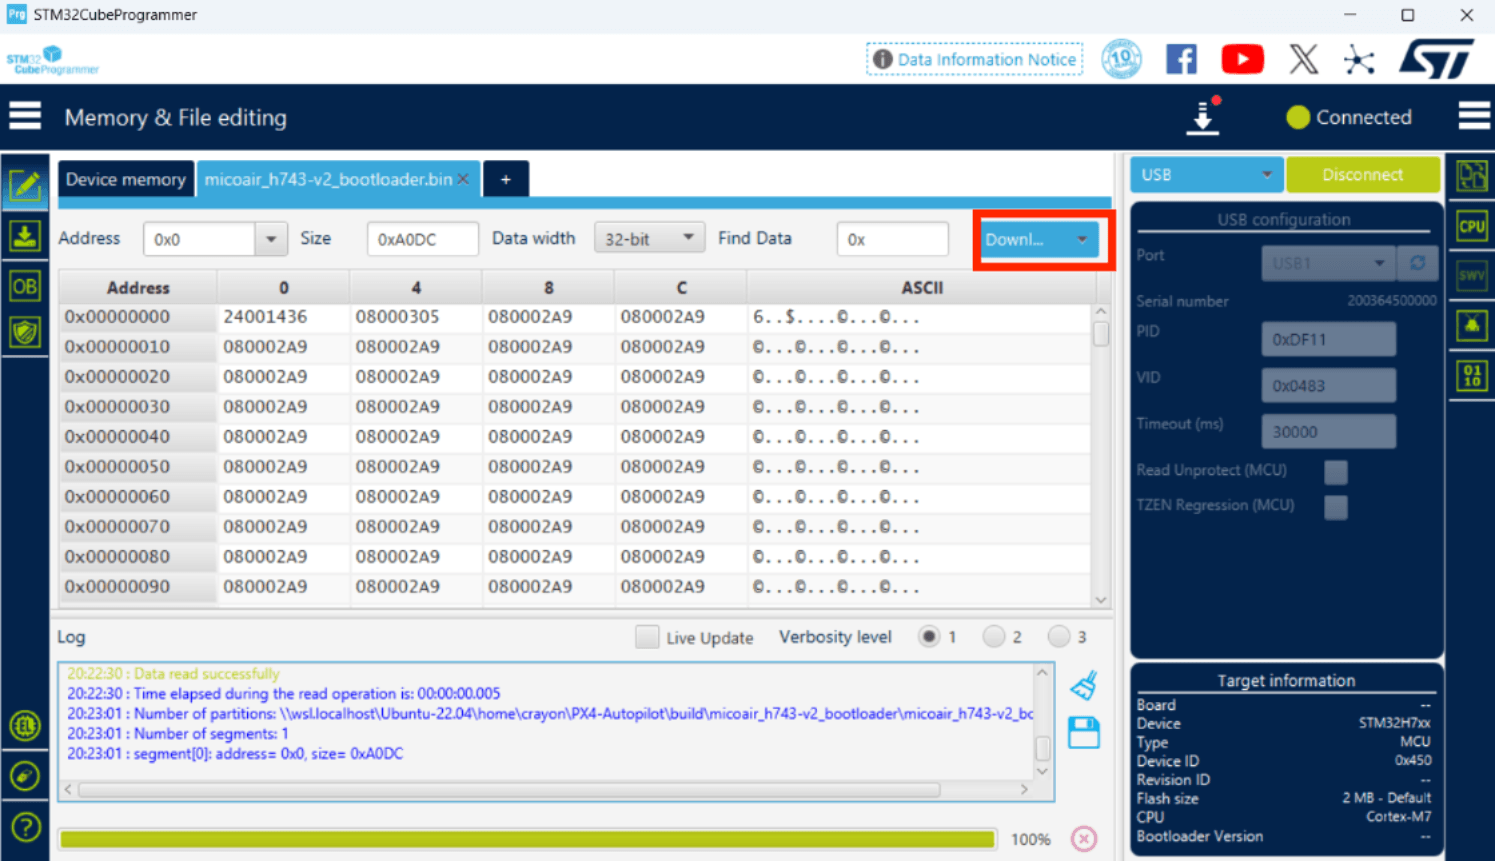Click the address row 0x00000050

(138, 467)
